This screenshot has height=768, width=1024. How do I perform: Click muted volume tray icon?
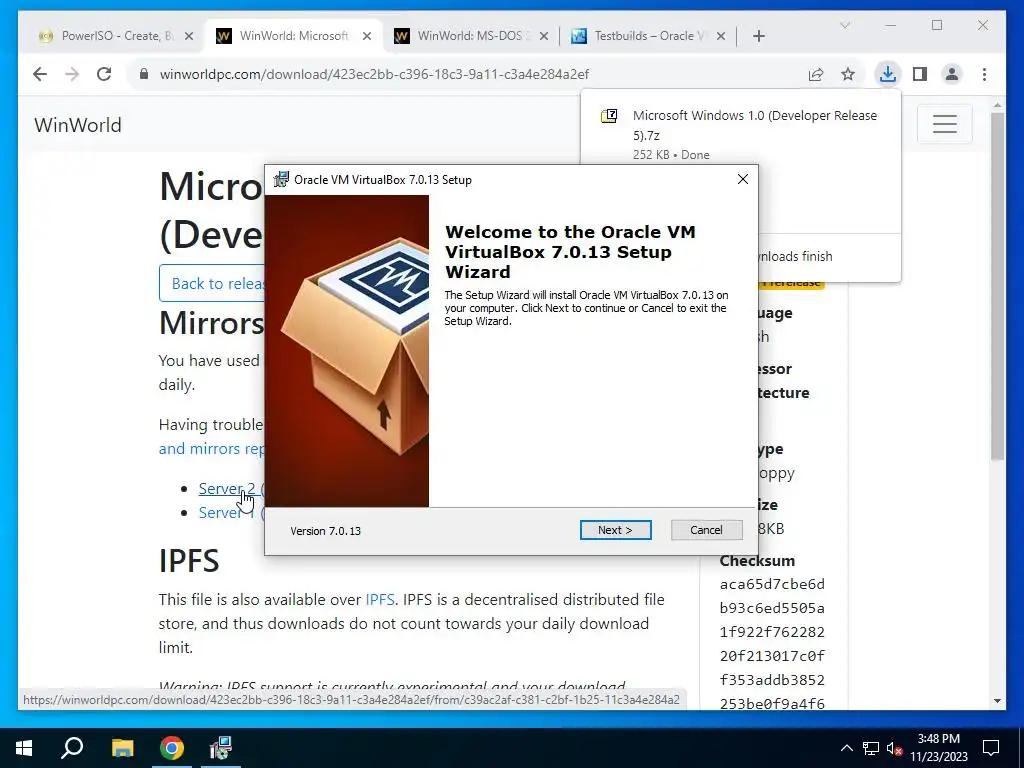(x=894, y=748)
